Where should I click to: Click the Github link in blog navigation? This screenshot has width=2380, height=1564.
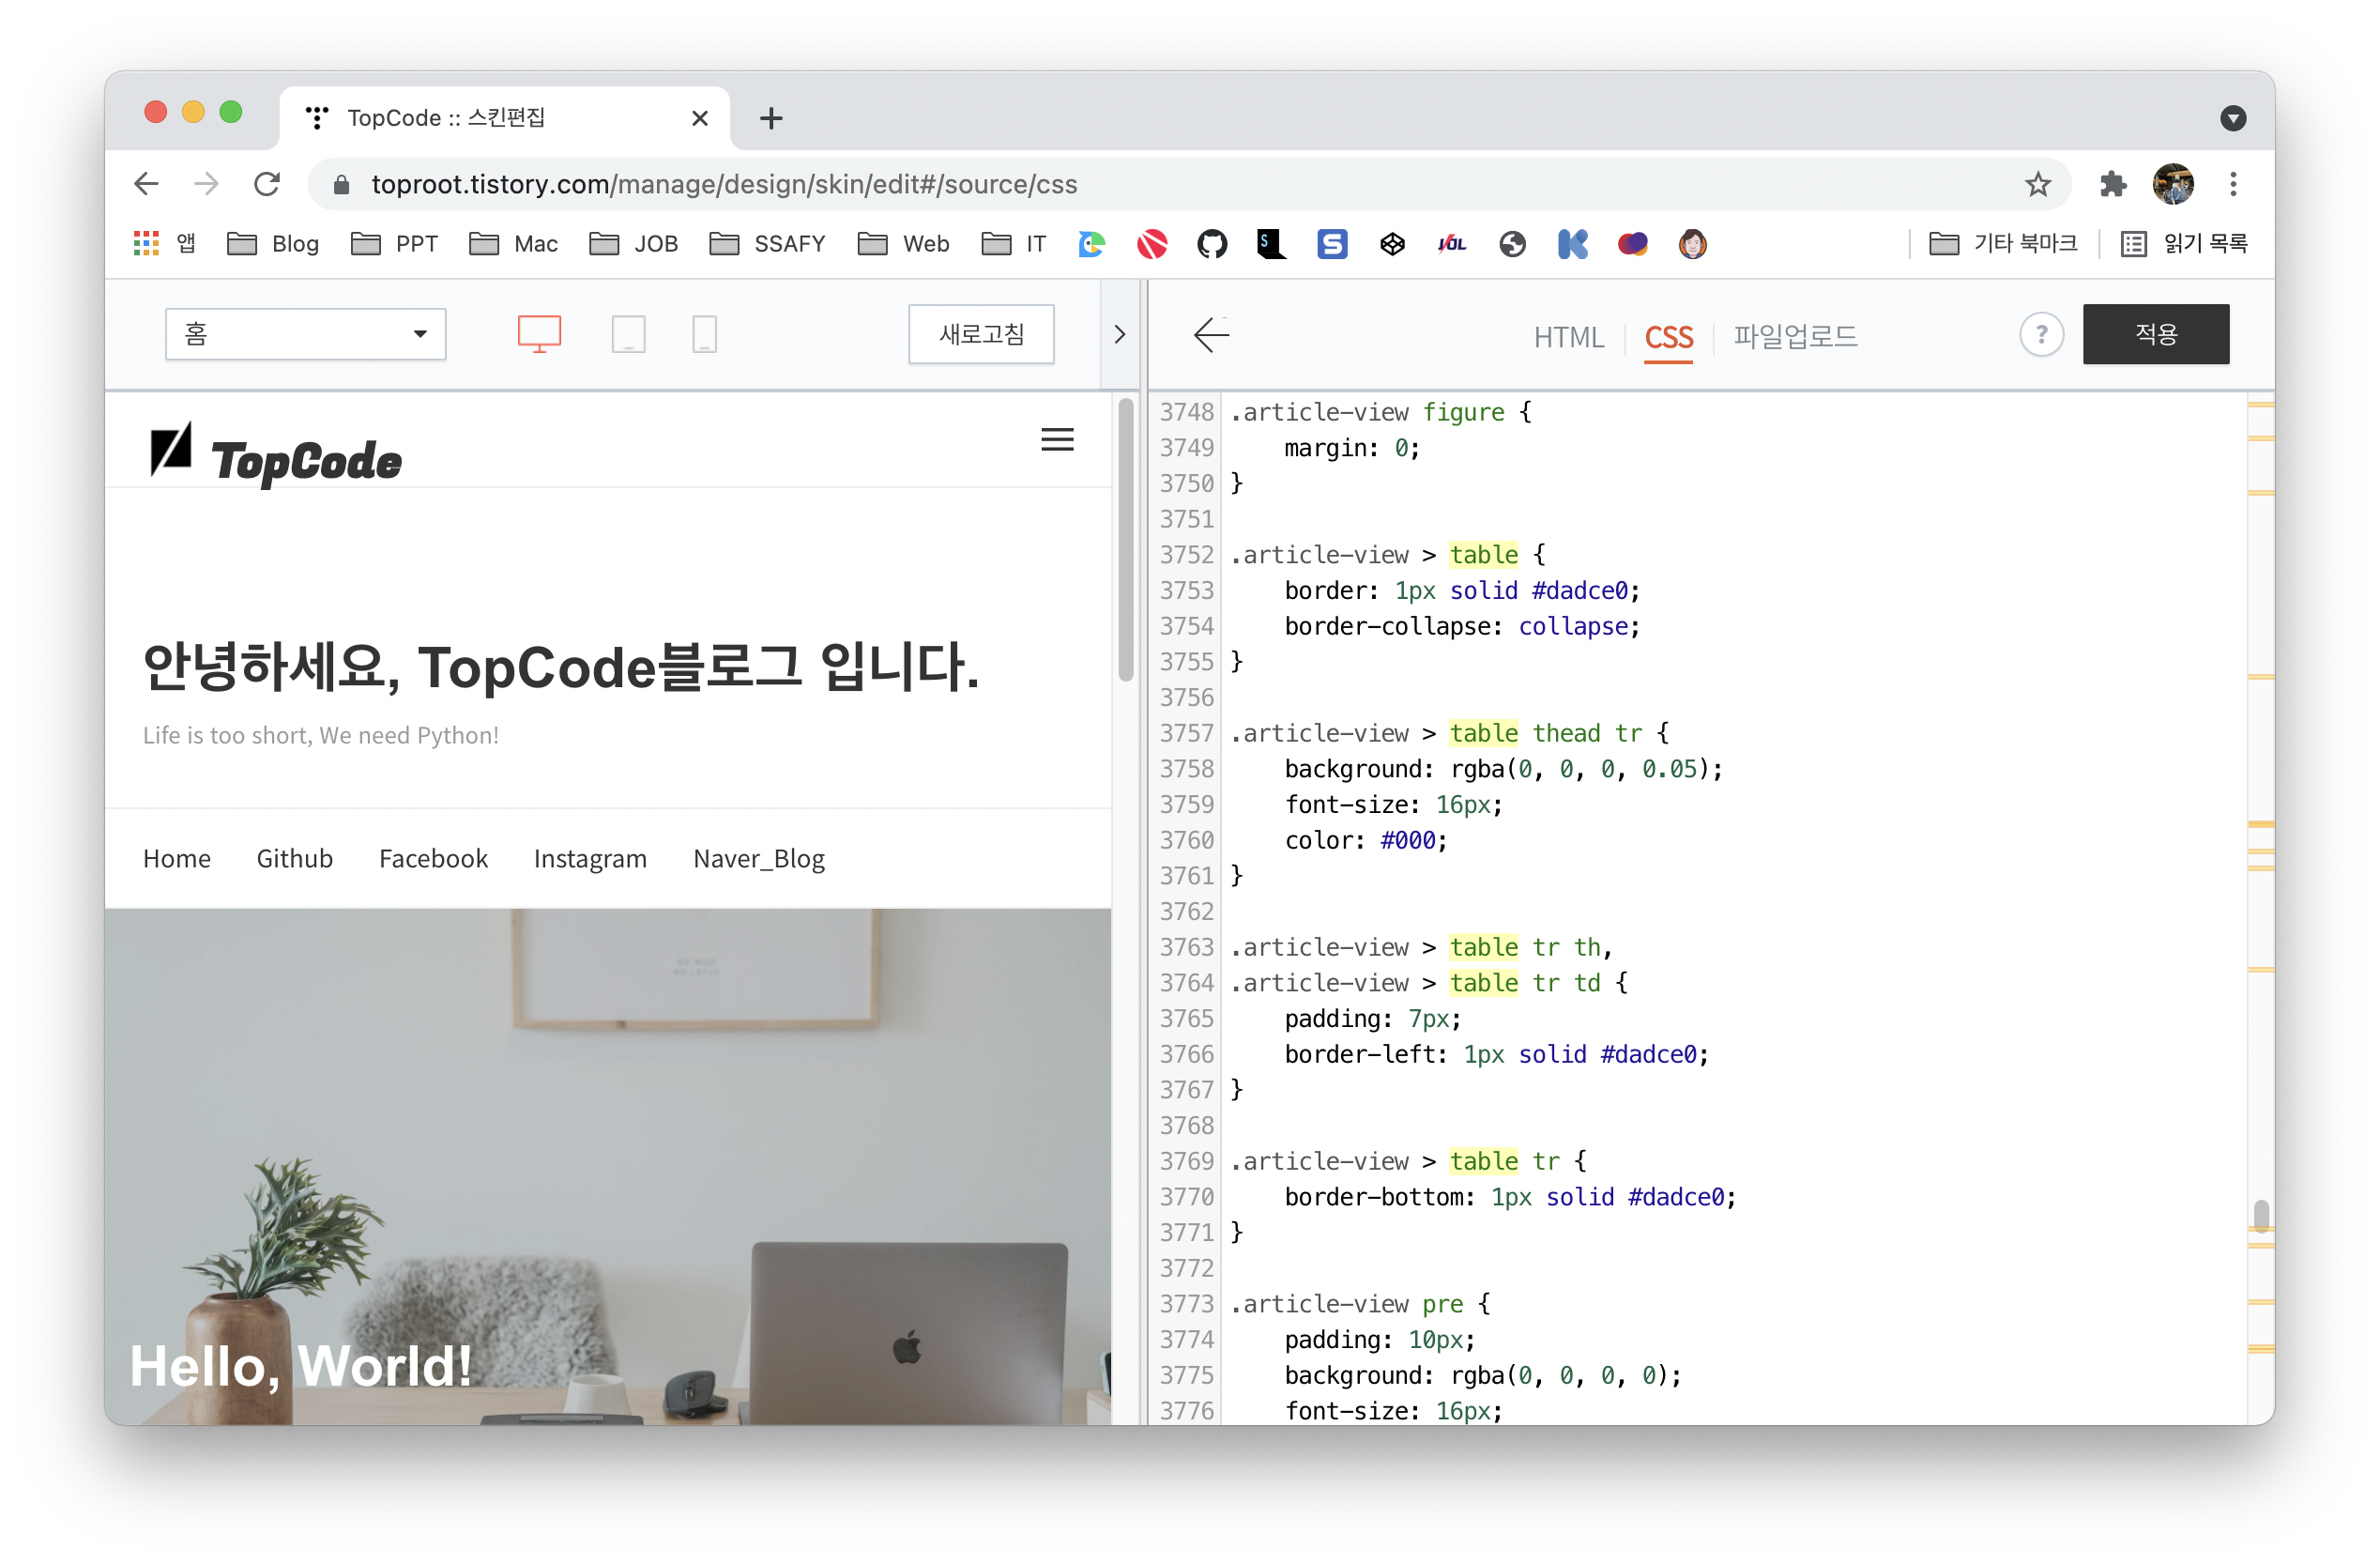click(294, 858)
